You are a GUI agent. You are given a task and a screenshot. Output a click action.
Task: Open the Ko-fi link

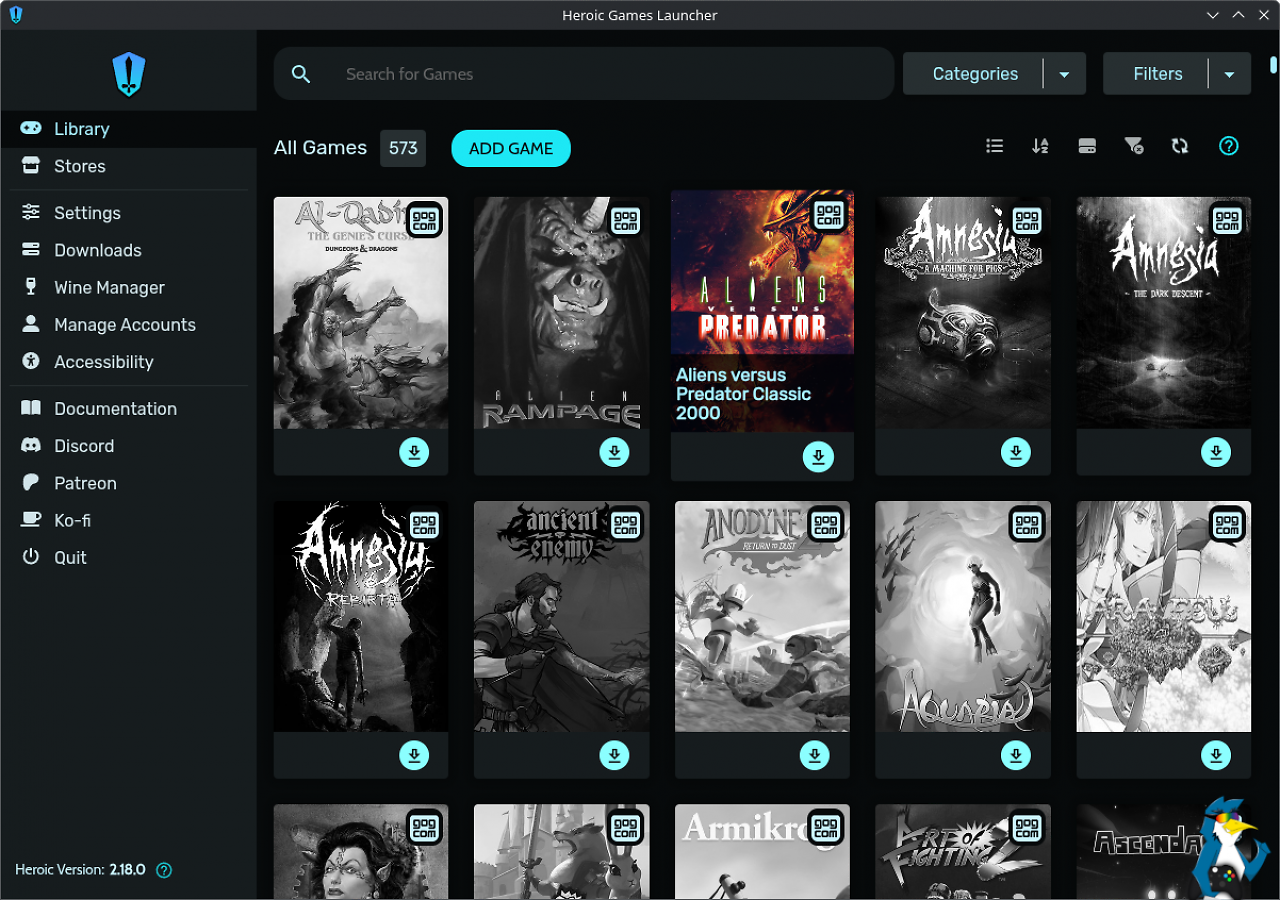[x=128, y=520]
